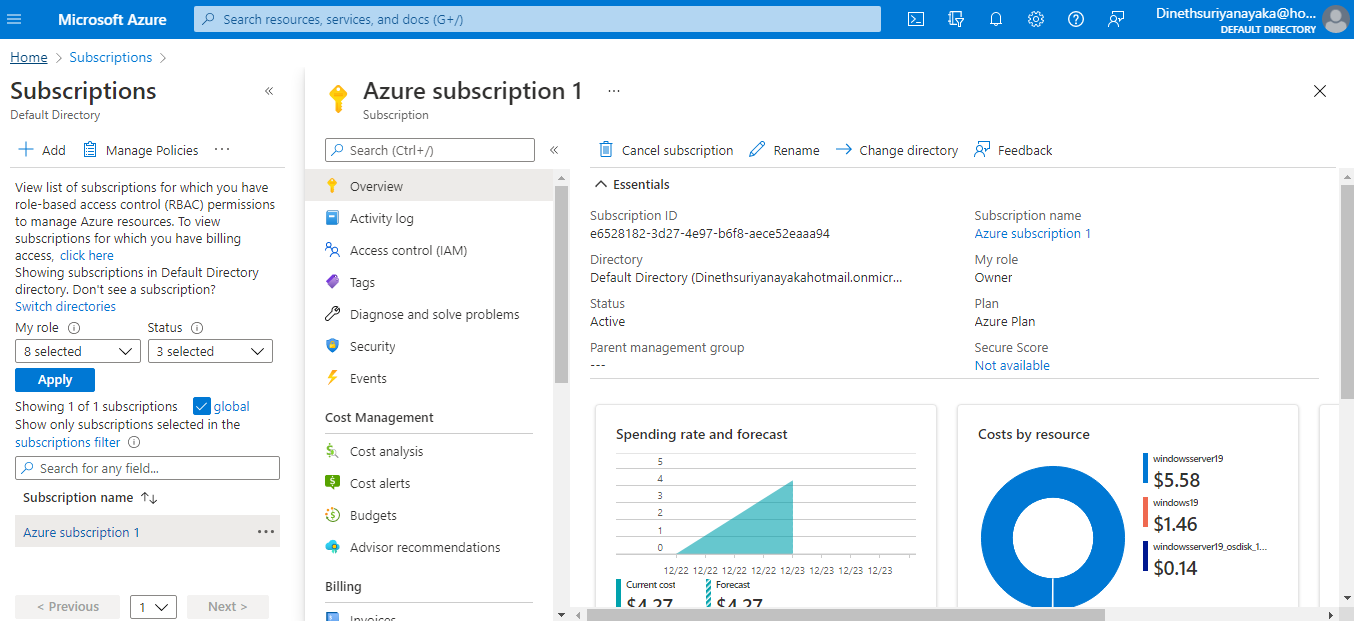Collapse the Subscriptions list panel

coord(268,91)
